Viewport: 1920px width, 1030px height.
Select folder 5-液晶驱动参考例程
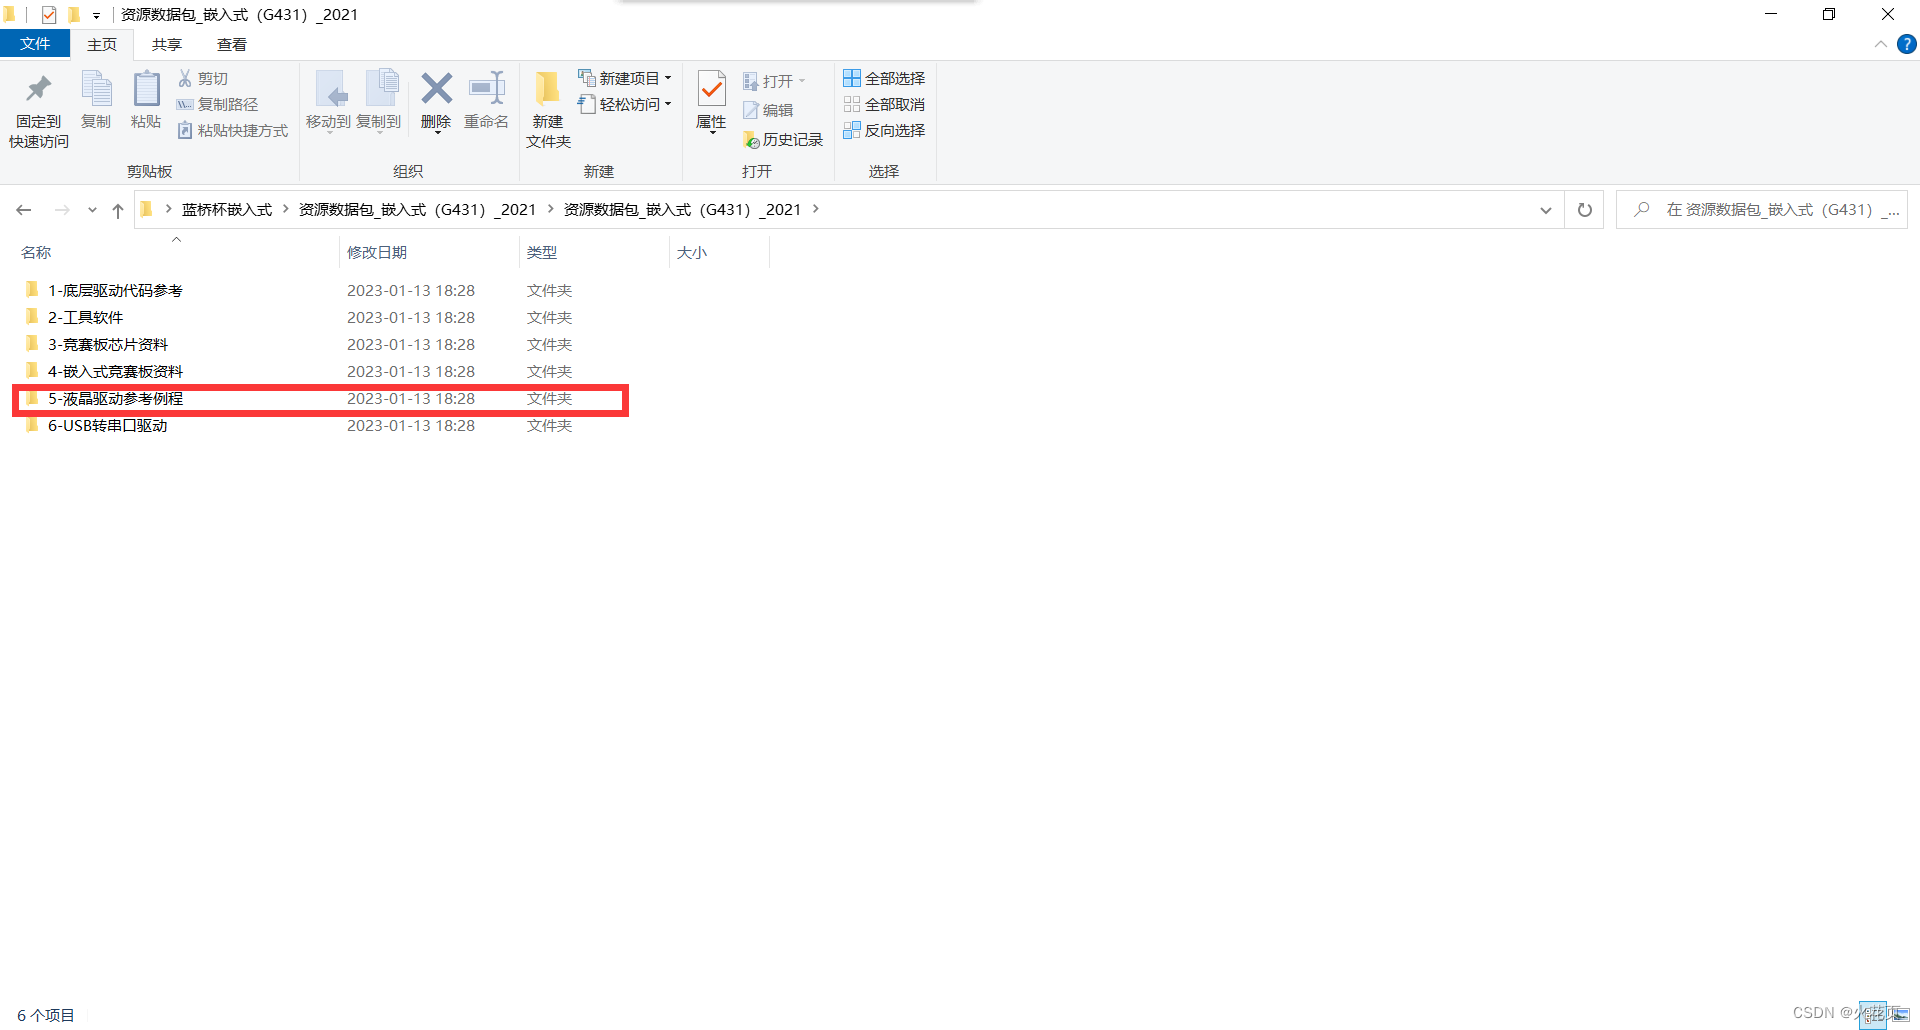114,398
